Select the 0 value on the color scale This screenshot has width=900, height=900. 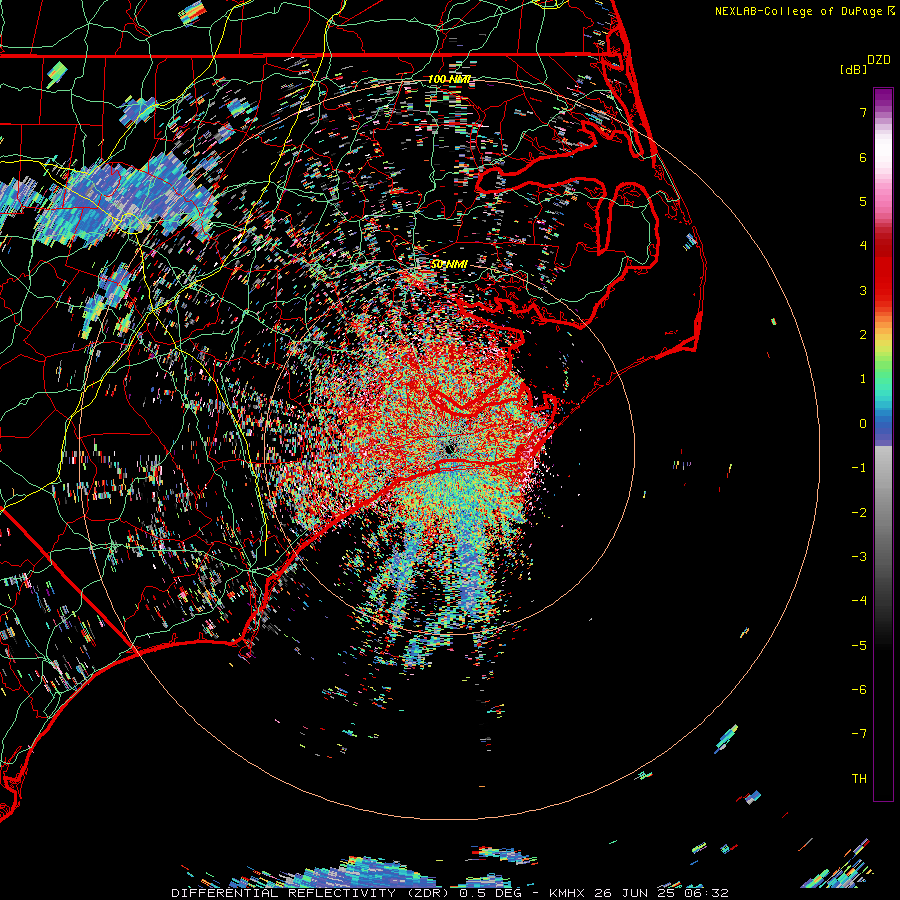click(863, 423)
